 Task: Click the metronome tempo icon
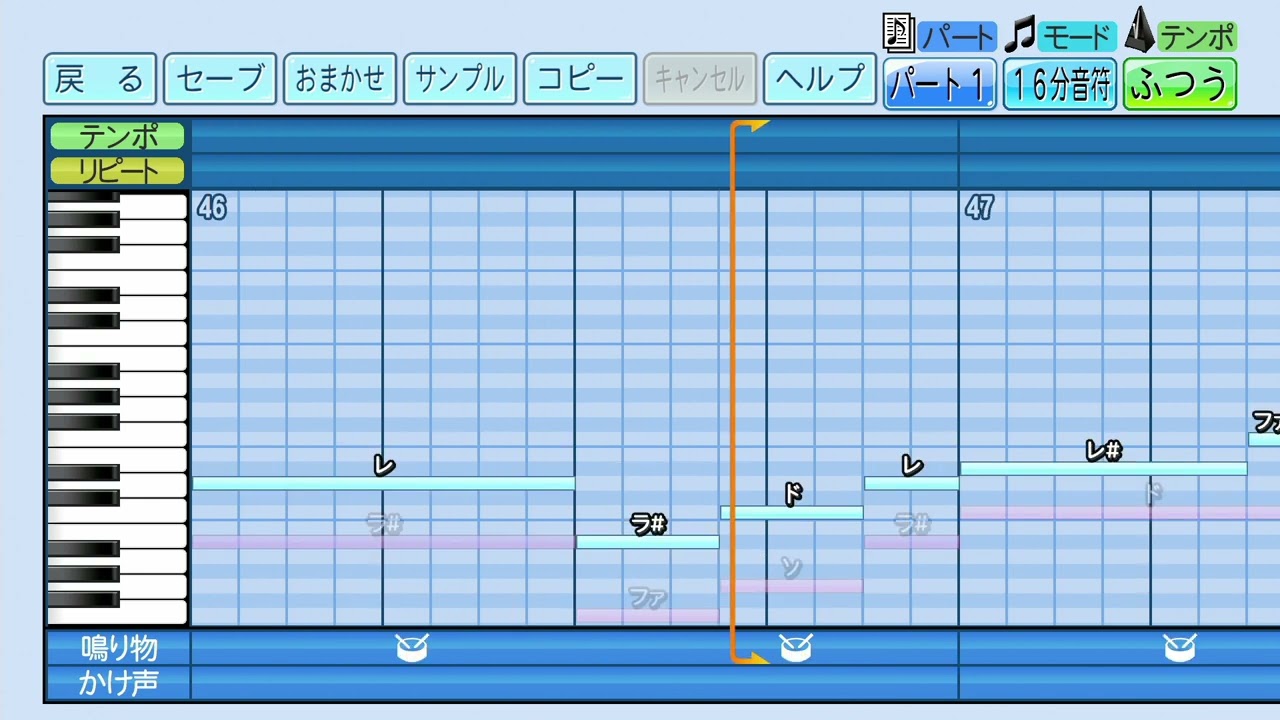click(x=1139, y=30)
